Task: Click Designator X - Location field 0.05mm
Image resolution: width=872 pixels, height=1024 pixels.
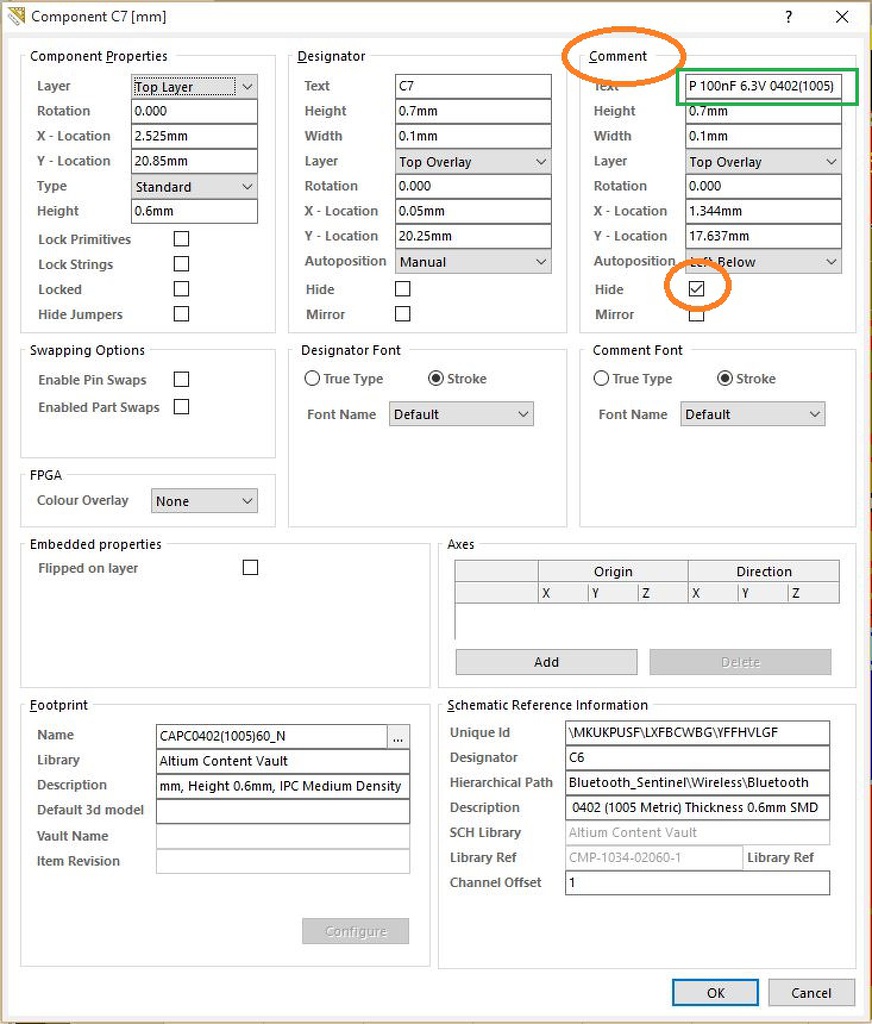Action: pos(473,211)
